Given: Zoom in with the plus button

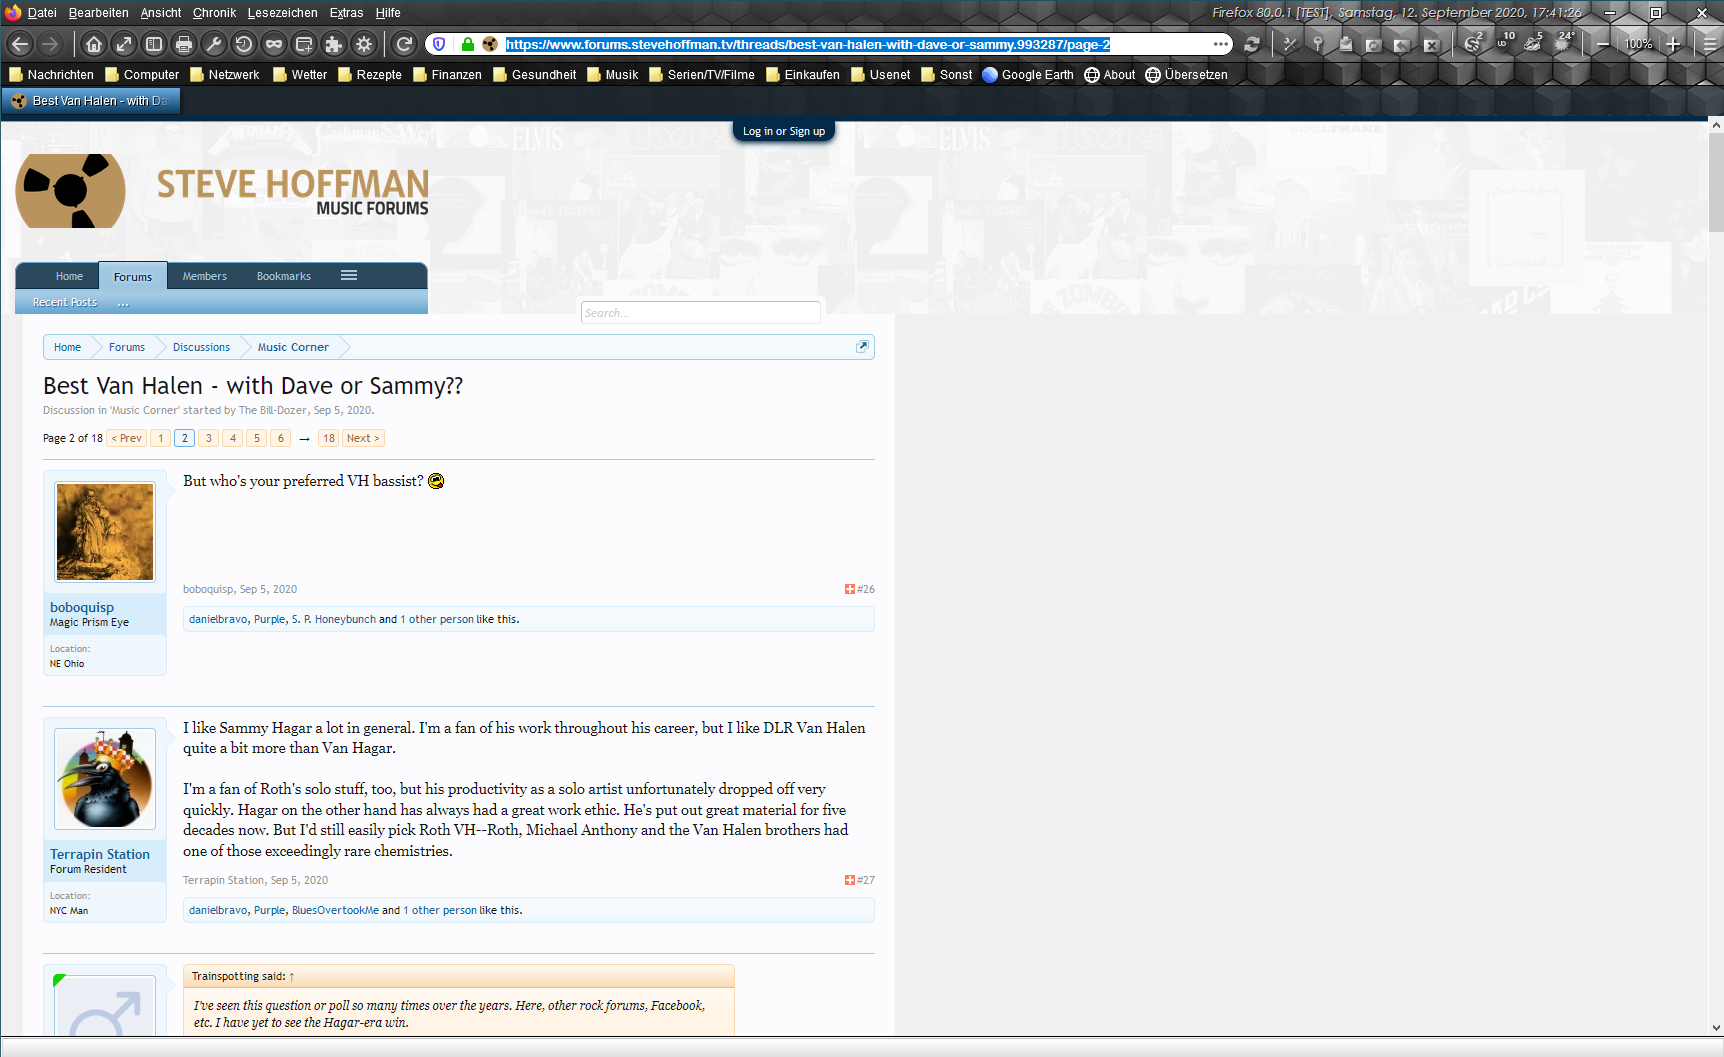Looking at the screenshot, I should tap(1673, 44).
